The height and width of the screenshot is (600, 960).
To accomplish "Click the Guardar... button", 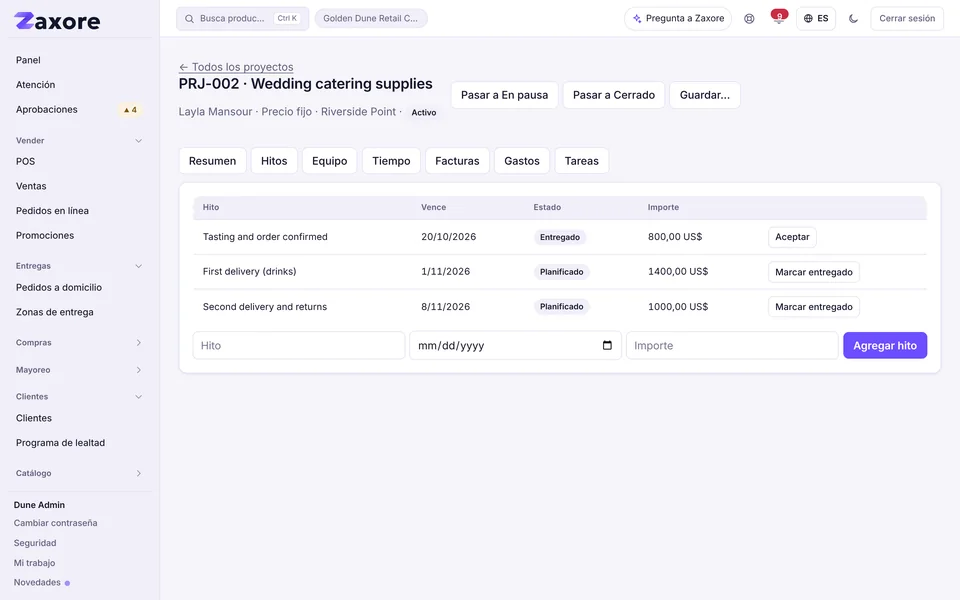I will click(x=705, y=95).
